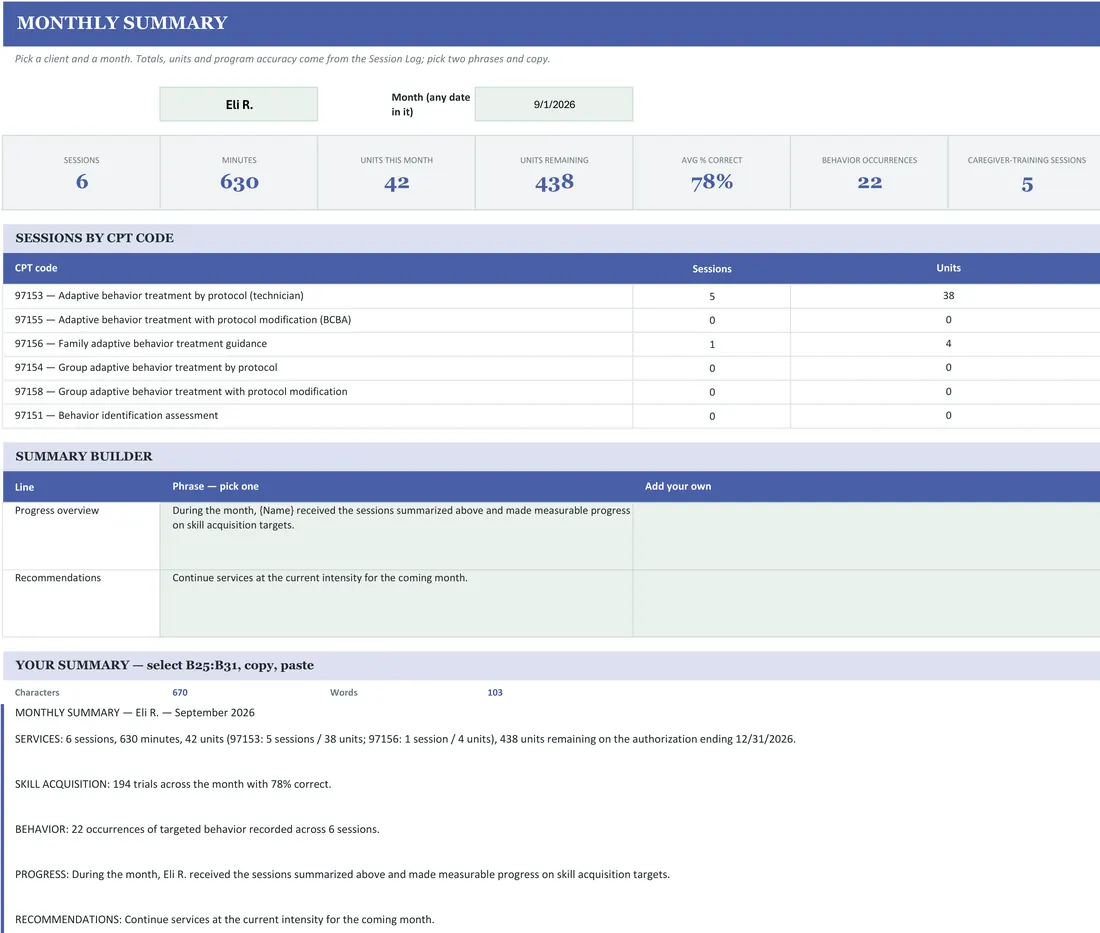Click the Units This Month value 42

click(396, 183)
